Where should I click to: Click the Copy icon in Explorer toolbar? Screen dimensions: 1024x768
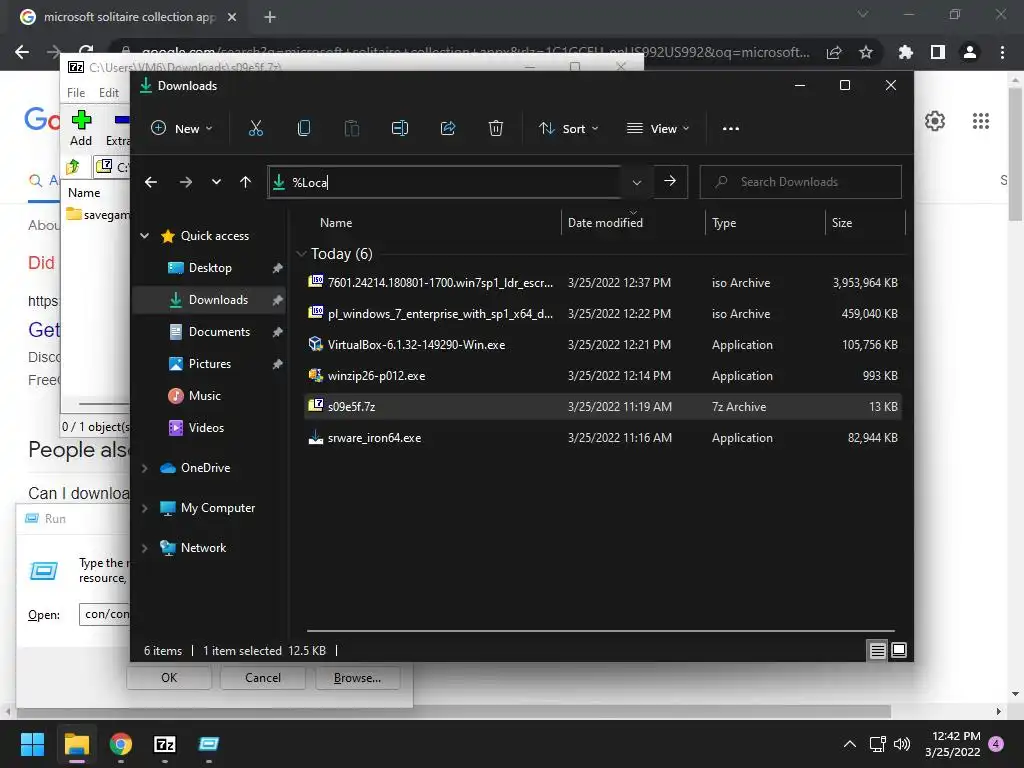(x=304, y=129)
